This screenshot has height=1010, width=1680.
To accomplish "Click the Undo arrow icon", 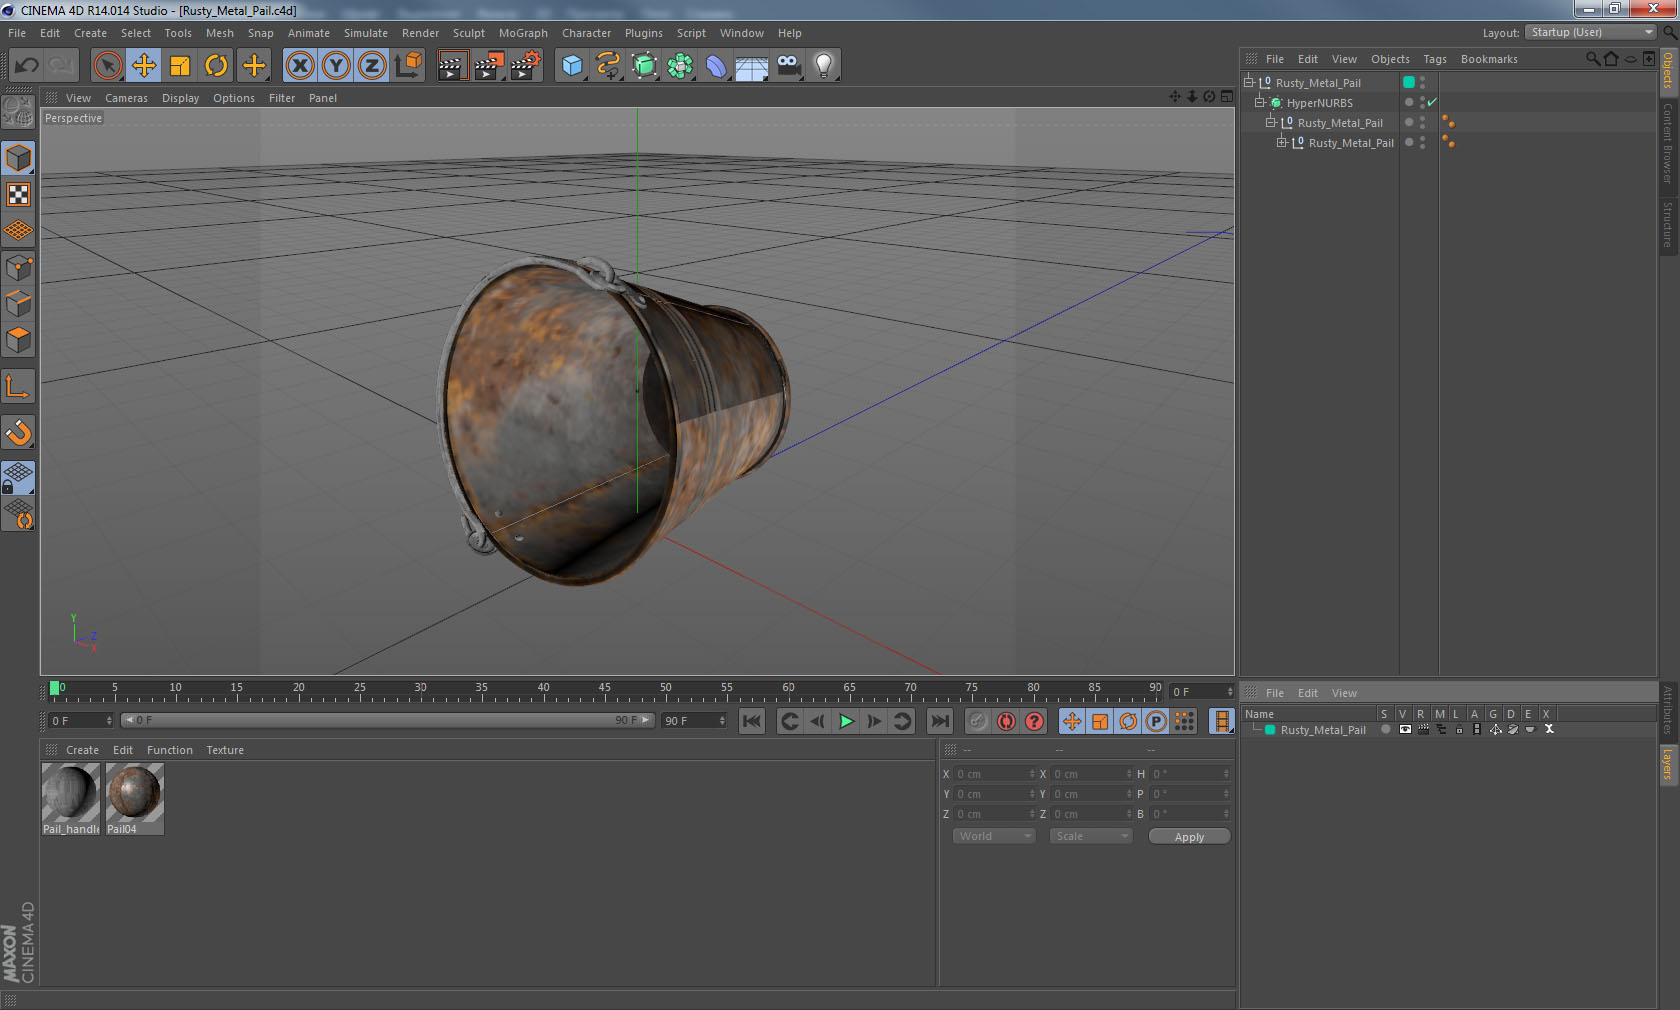I will (x=27, y=66).
